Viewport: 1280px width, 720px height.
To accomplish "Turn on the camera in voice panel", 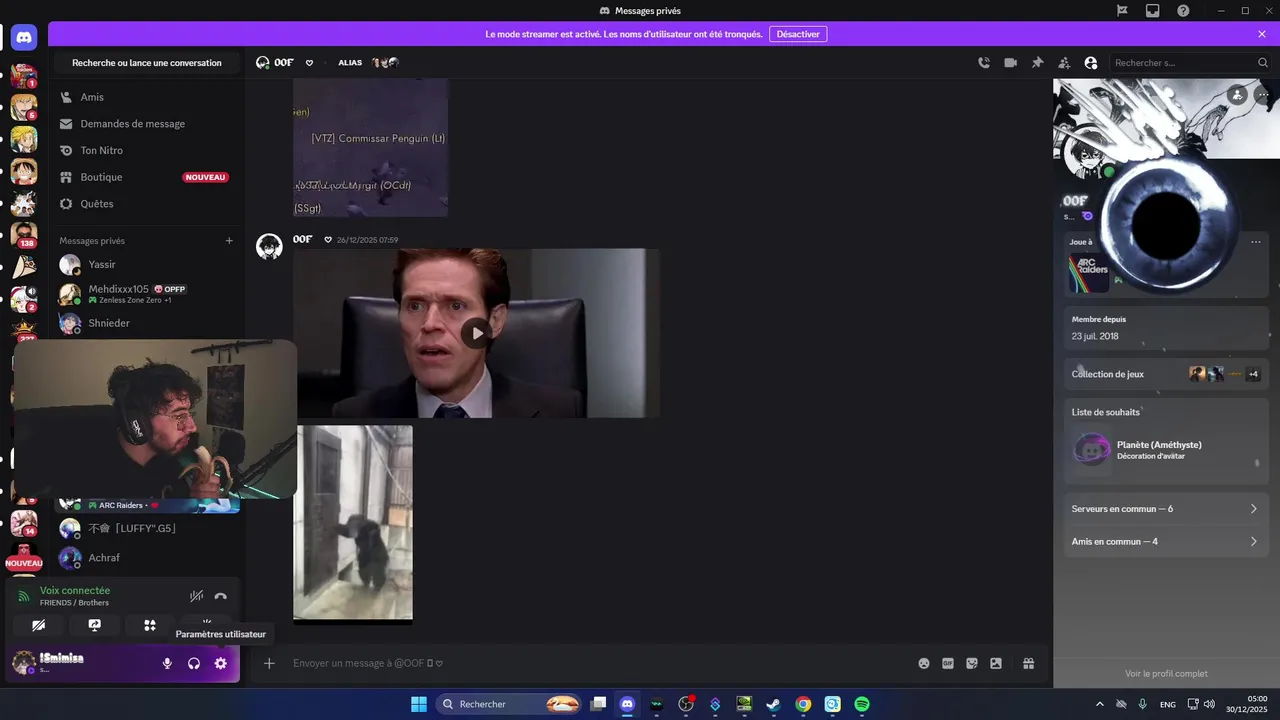I will (x=38, y=625).
